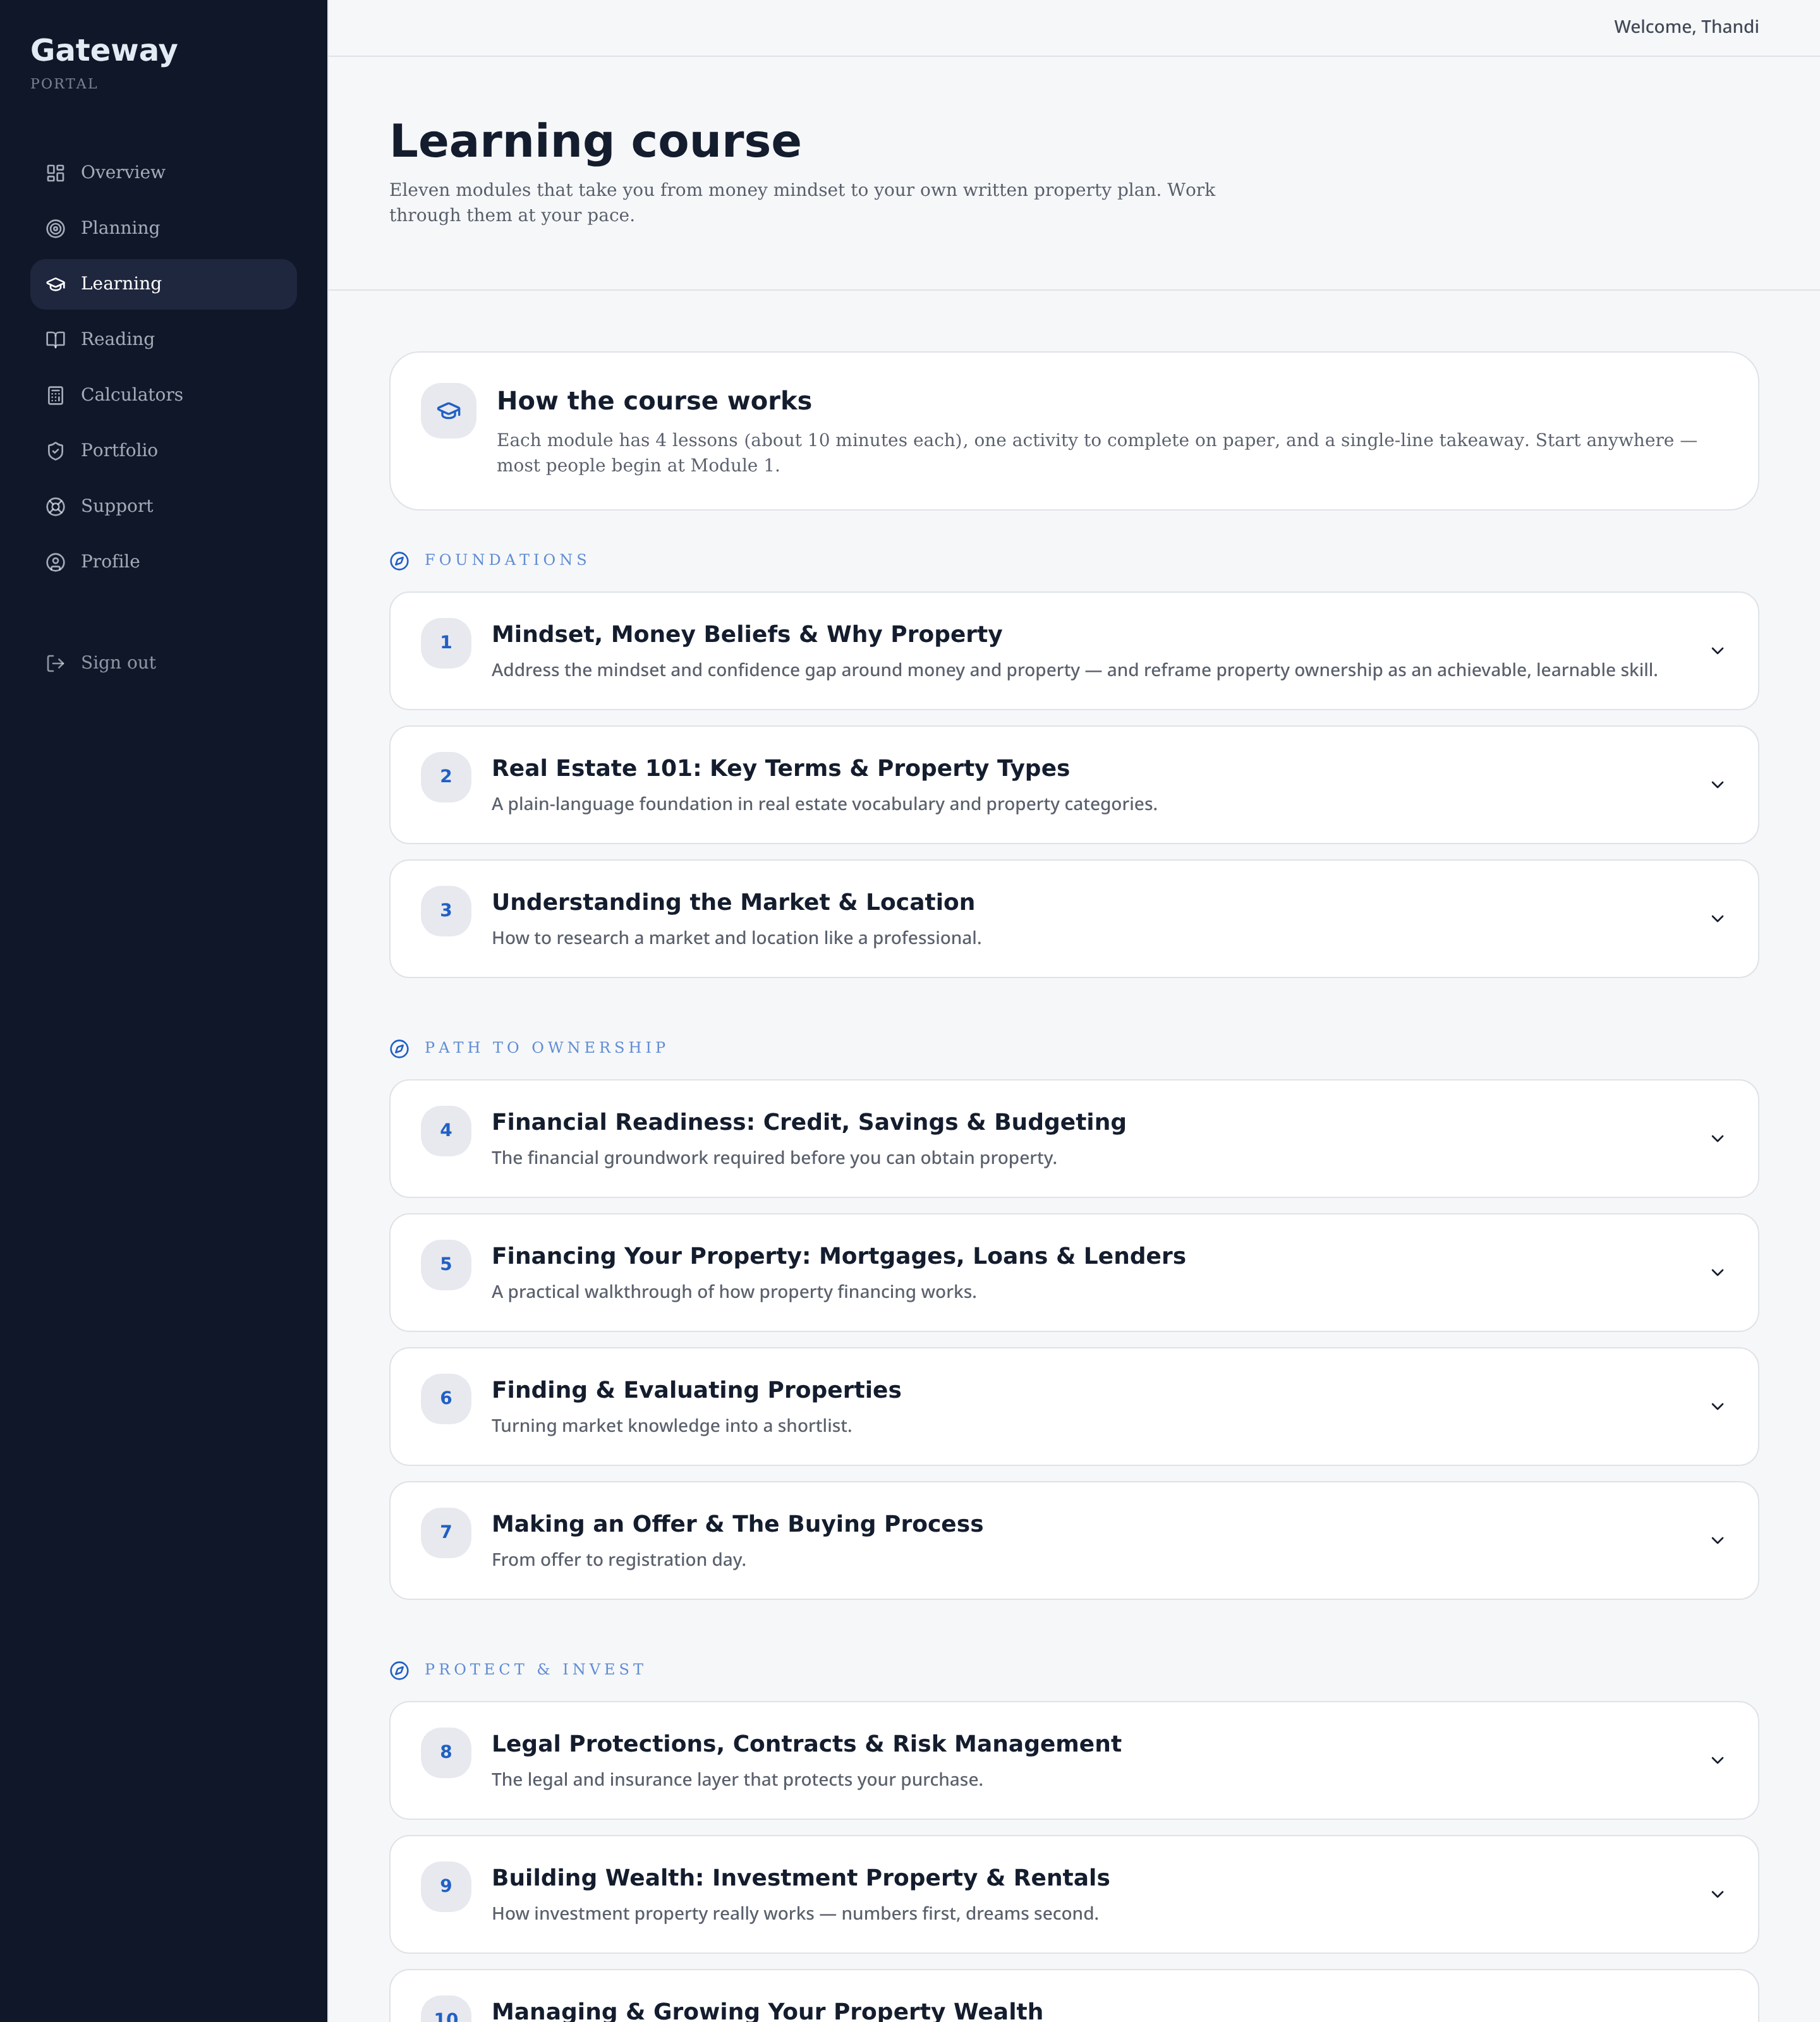The height and width of the screenshot is (2022, 1820).
Task: Click module number 5 badge
Action: 446,1265
